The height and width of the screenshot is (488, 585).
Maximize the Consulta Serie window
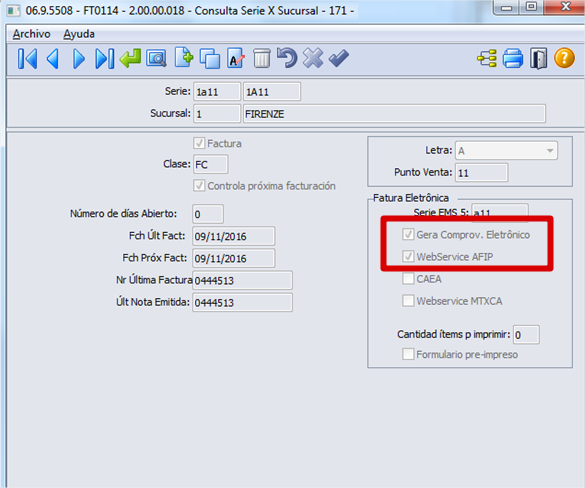coord(531,7)
